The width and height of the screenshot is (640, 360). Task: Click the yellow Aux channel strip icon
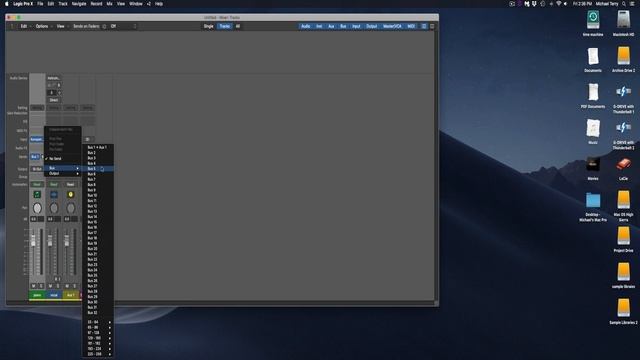click(x=71, y=195)
